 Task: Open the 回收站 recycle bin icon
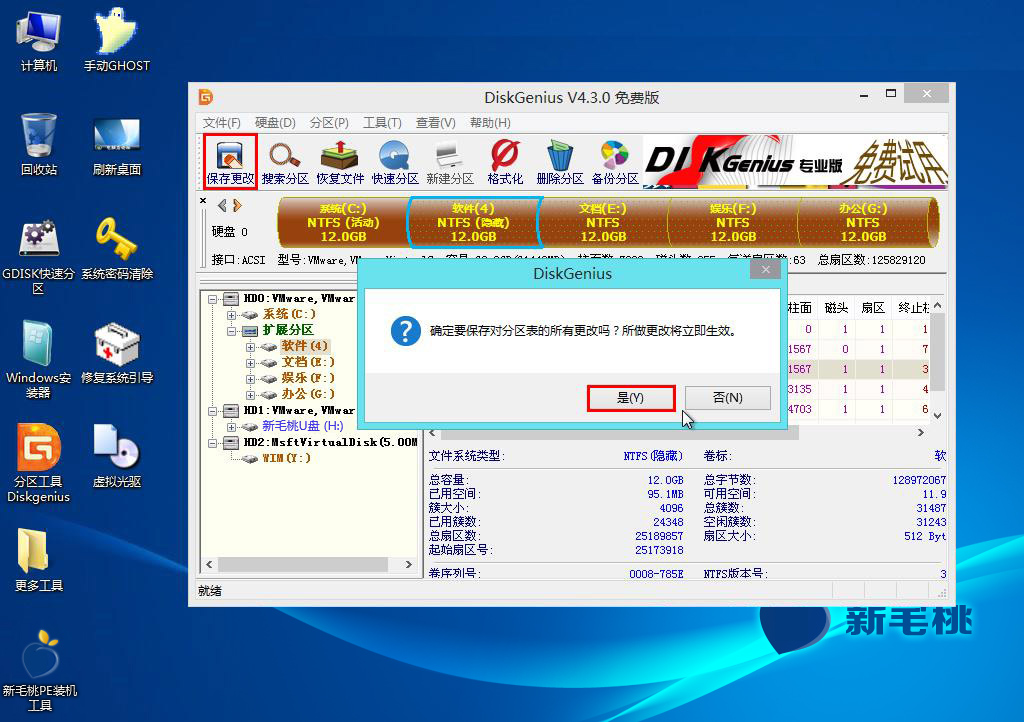[x=39, y=144]
